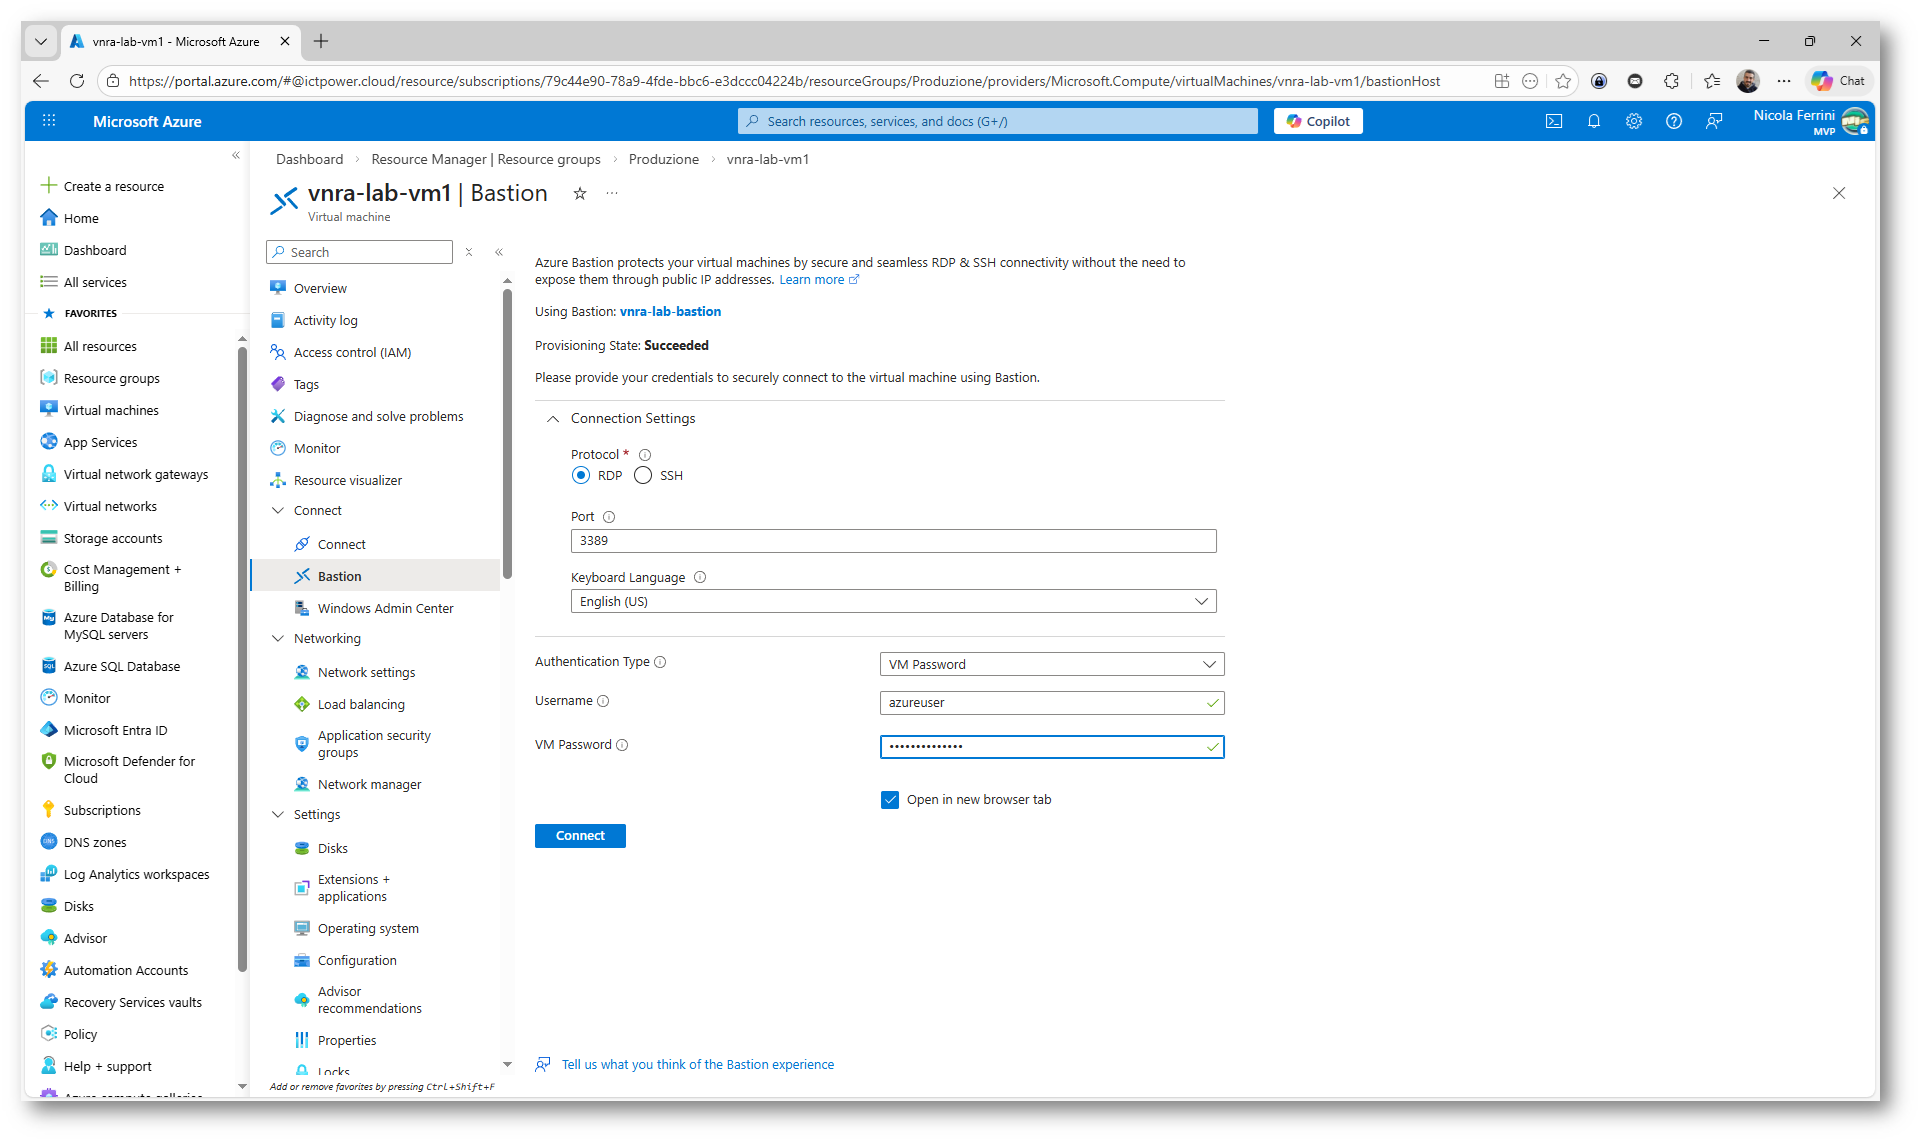
Task: Click the help question mark icon
Action: pyautogui.click(x=1674, y=121)
